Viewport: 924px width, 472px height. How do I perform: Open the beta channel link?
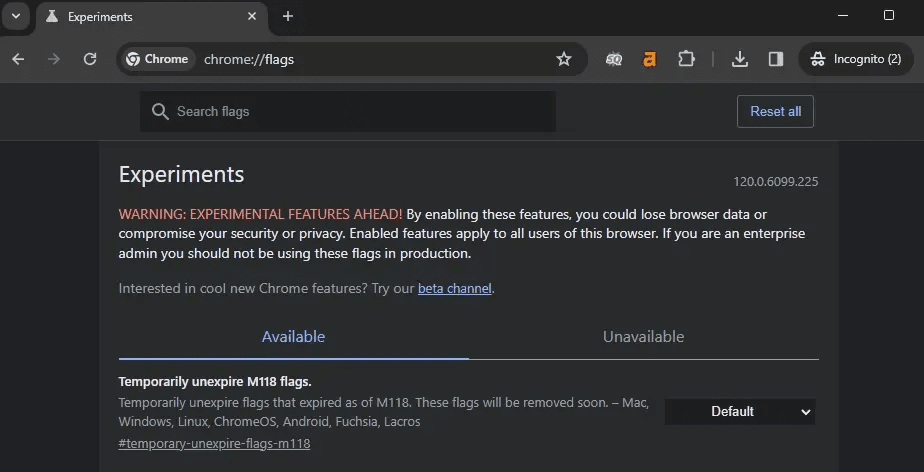[454, 289]
